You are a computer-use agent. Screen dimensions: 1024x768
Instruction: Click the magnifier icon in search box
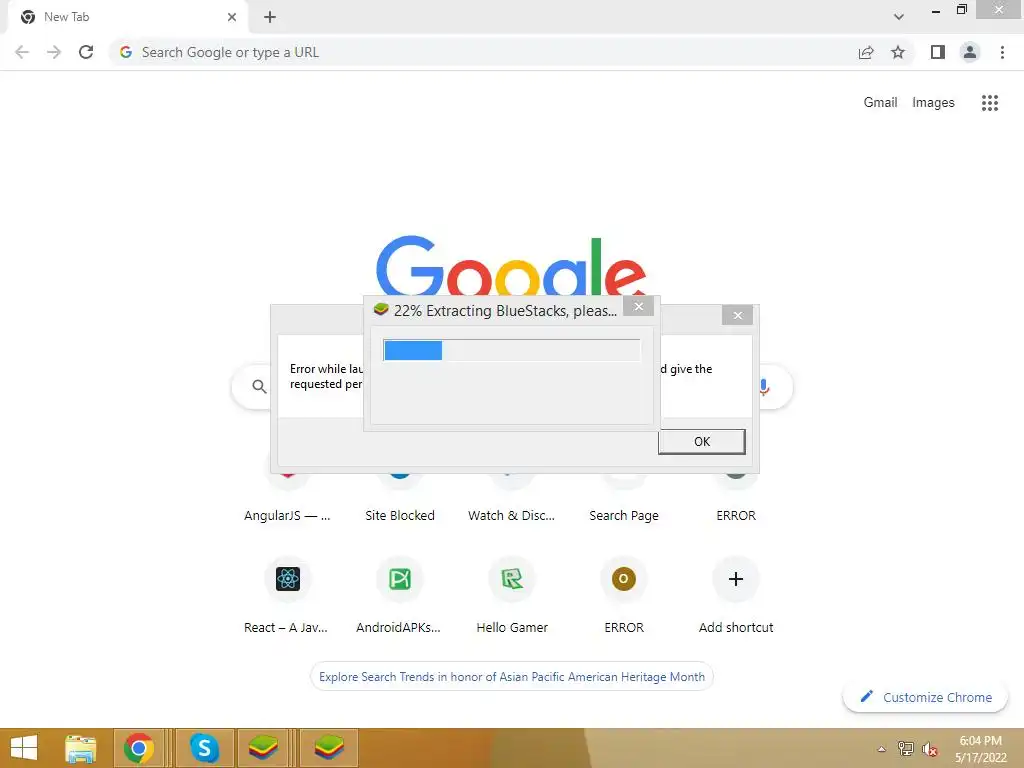[259, 387]
